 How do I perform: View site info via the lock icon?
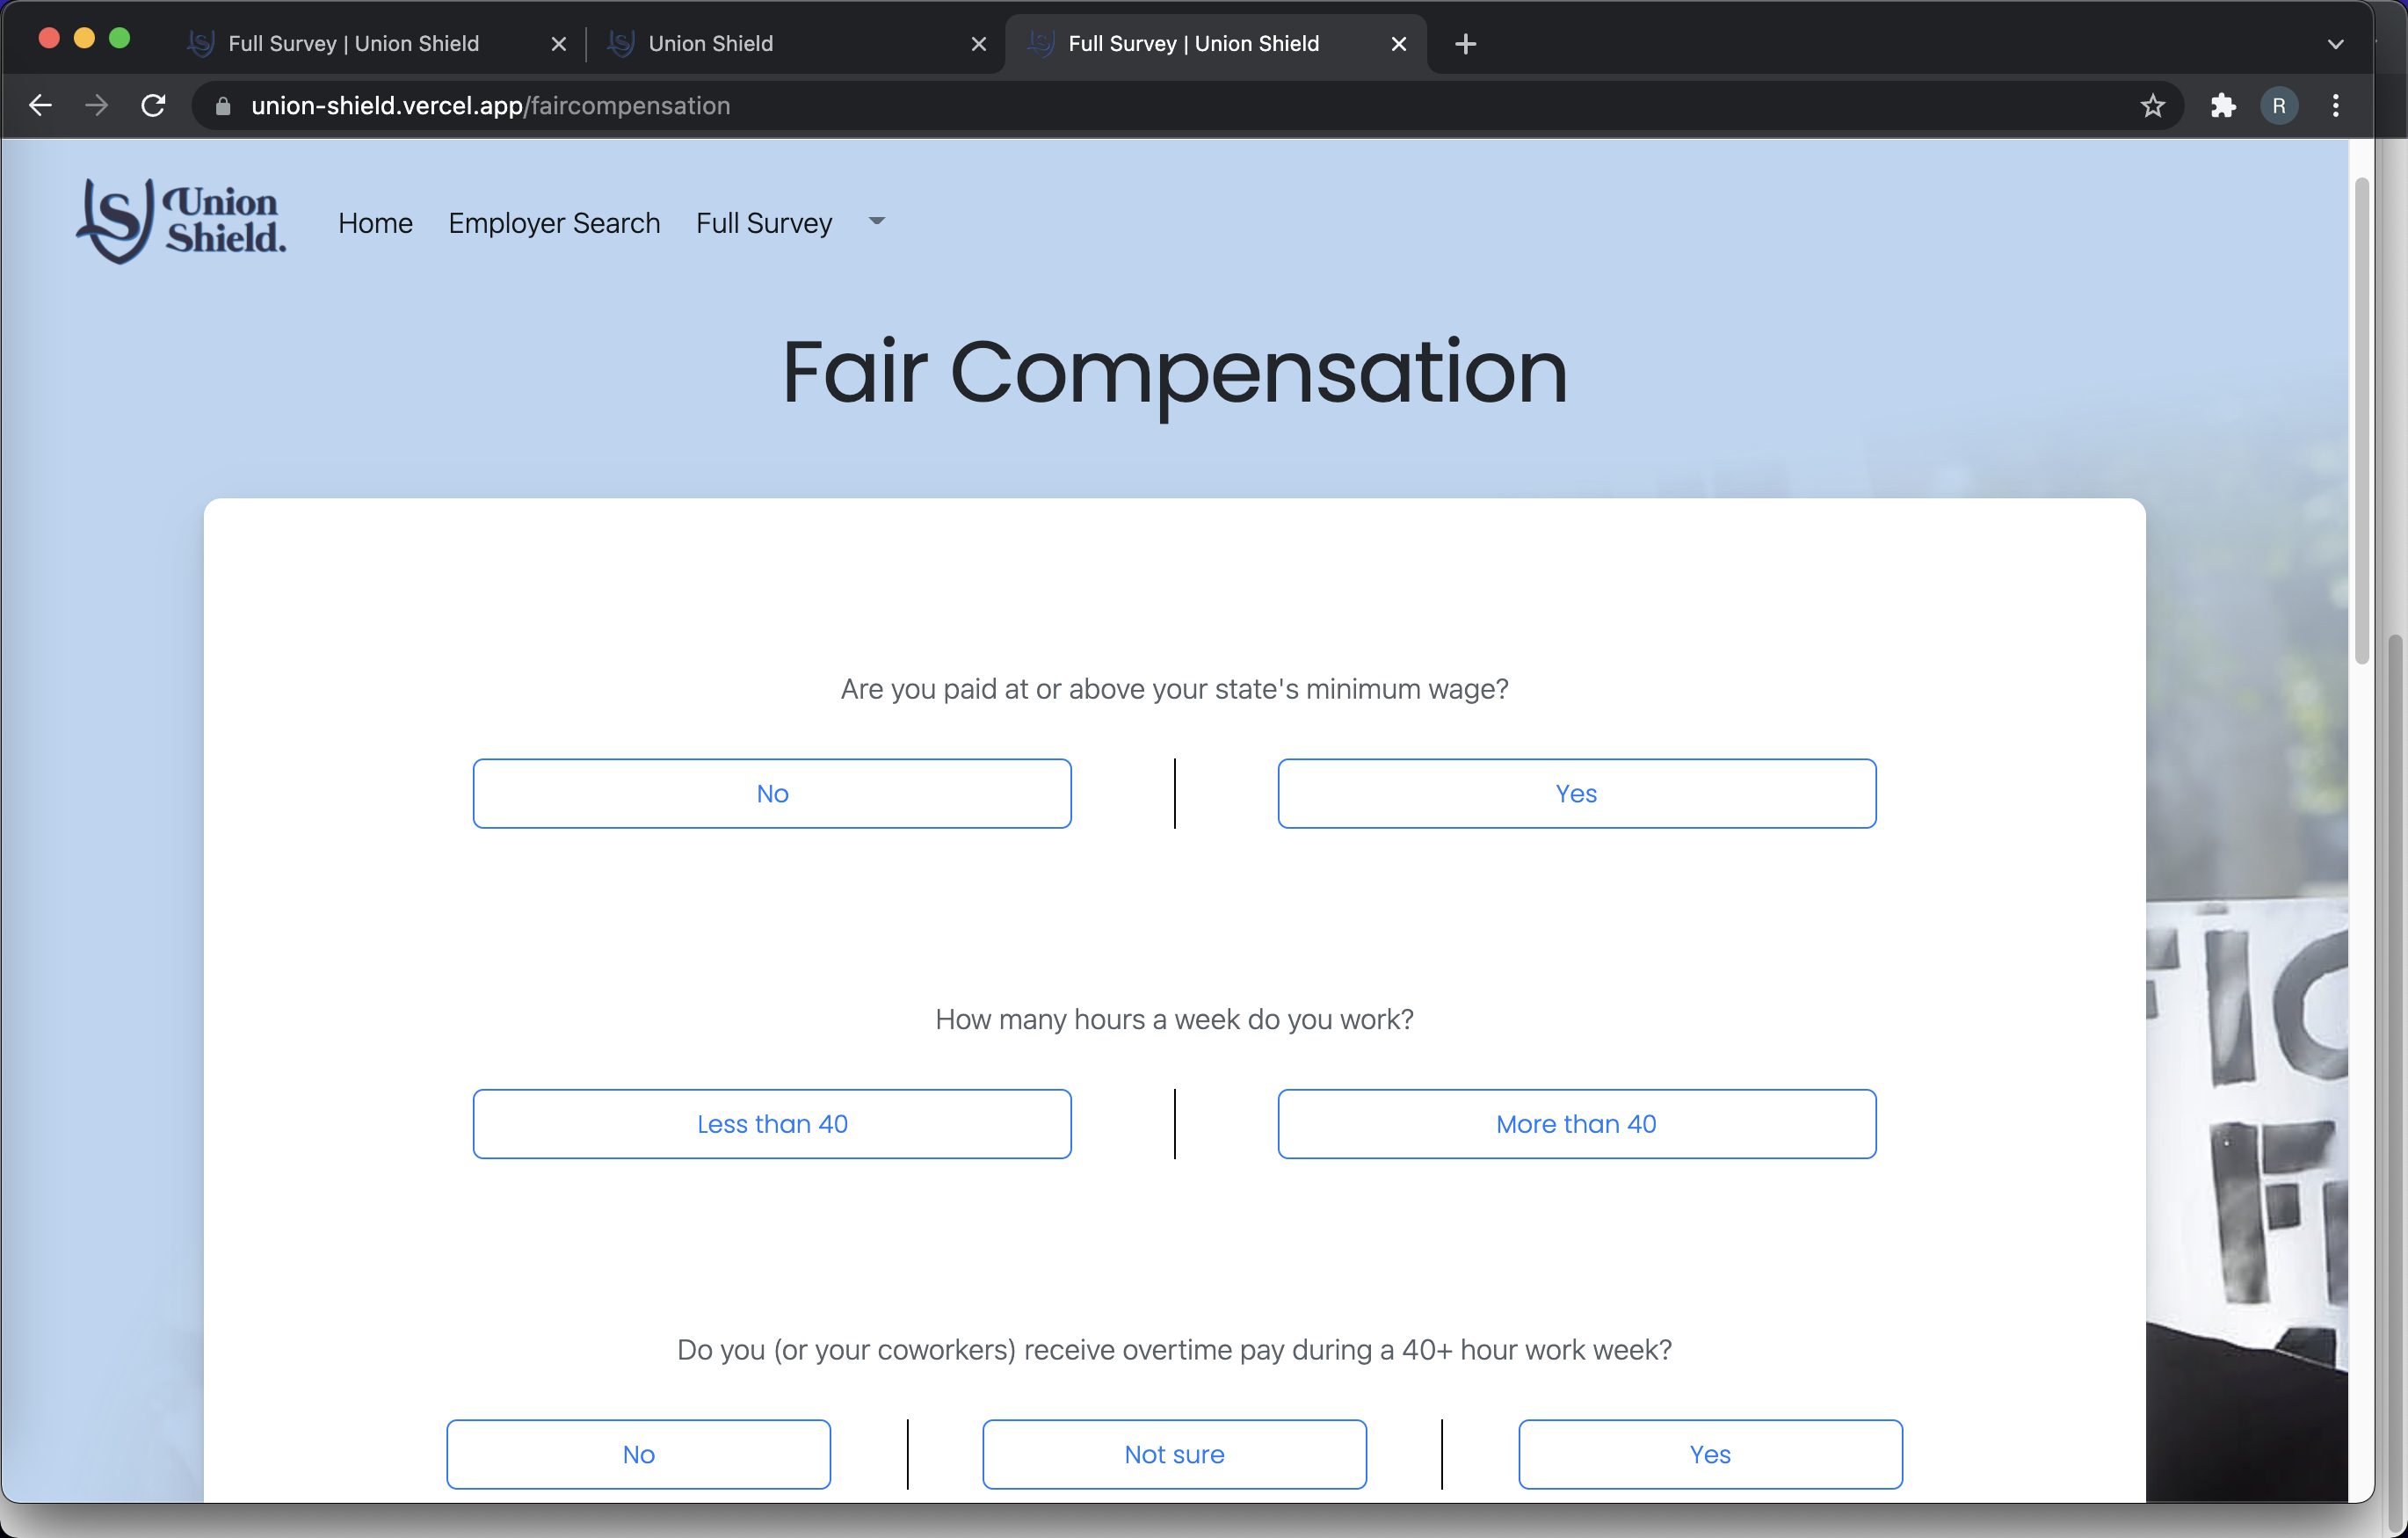pos(223,106)
